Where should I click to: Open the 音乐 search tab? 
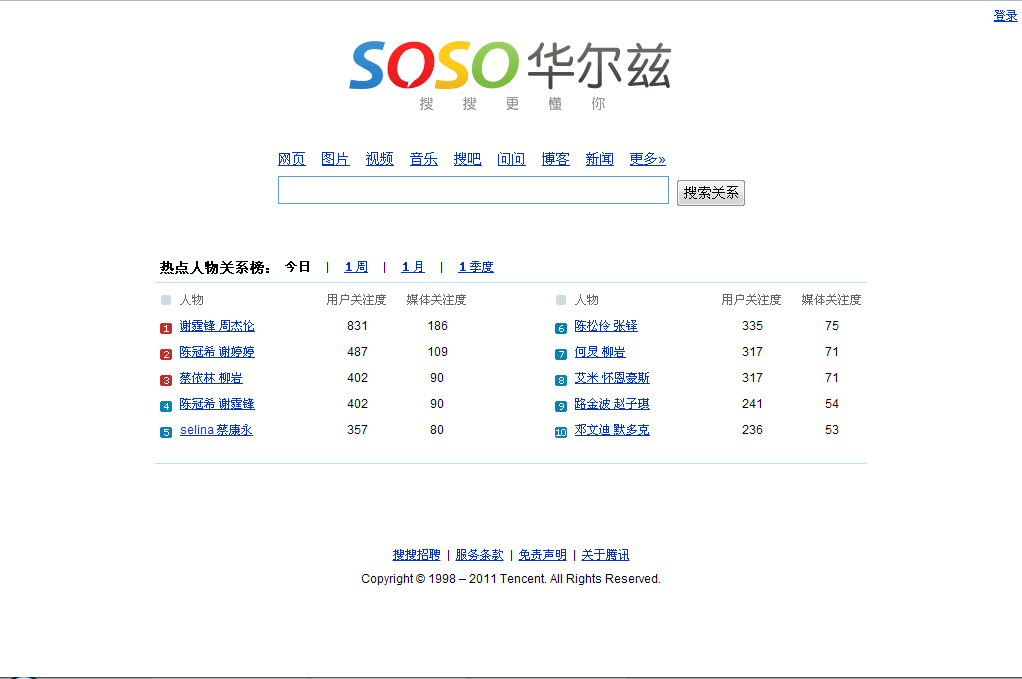423,158
